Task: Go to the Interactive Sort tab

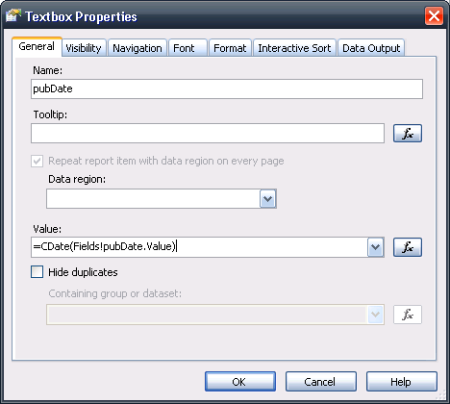Action: point(294,48)
